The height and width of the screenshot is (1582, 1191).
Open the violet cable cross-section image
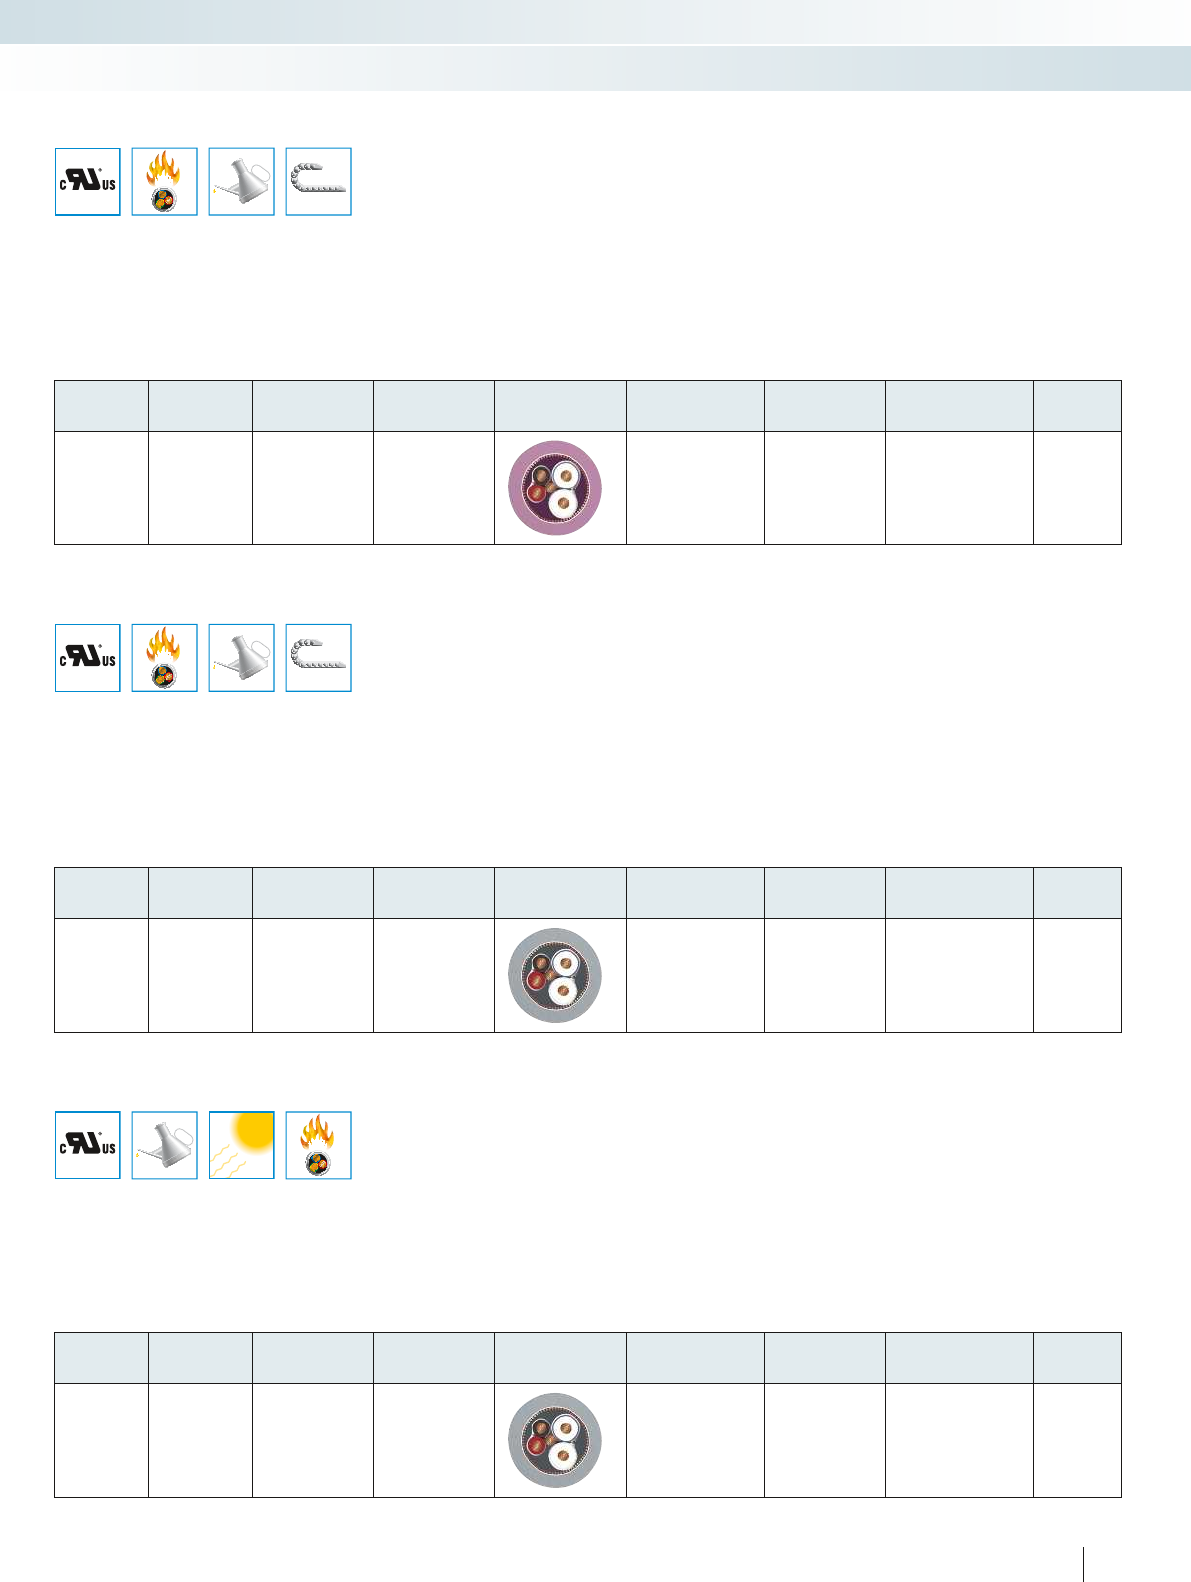(556, 488)
